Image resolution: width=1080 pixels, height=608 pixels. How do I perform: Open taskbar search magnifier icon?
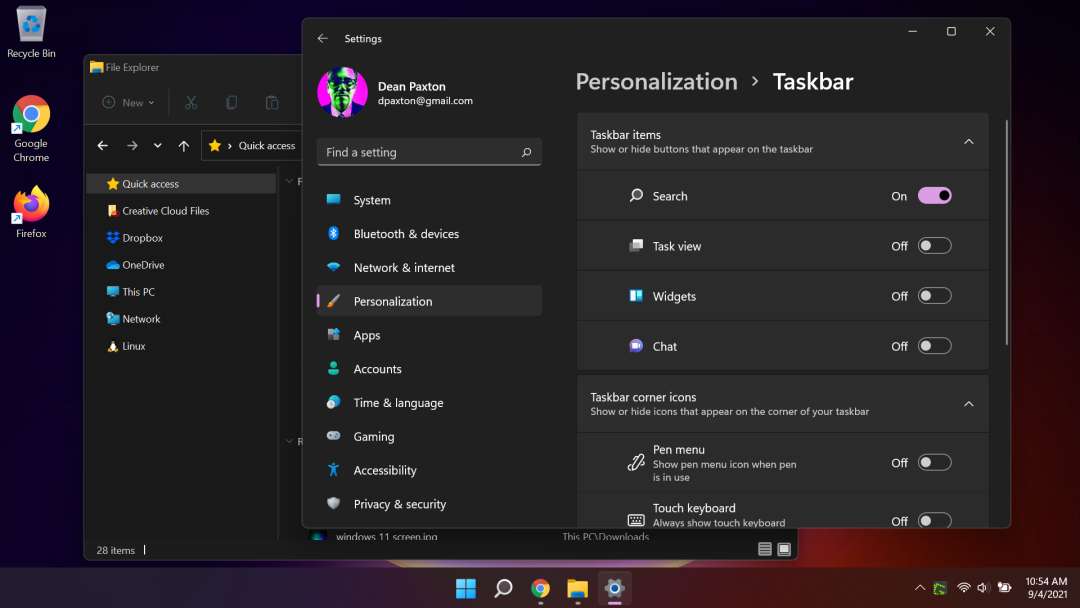coord(503,588)
